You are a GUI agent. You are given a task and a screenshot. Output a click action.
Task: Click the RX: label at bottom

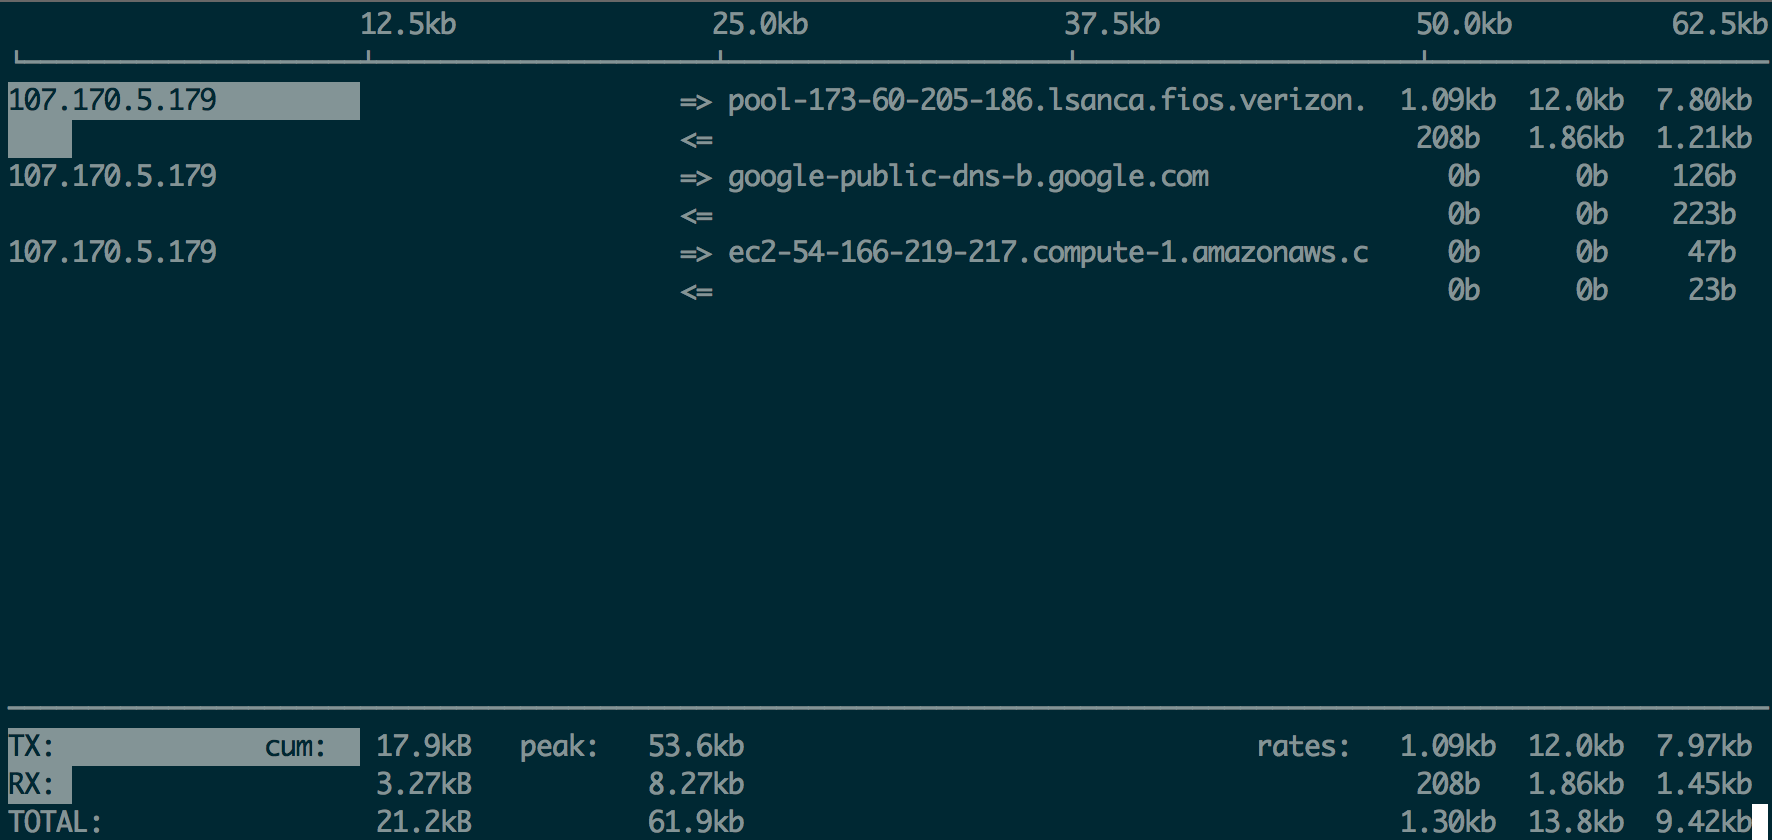click(31, 785)
